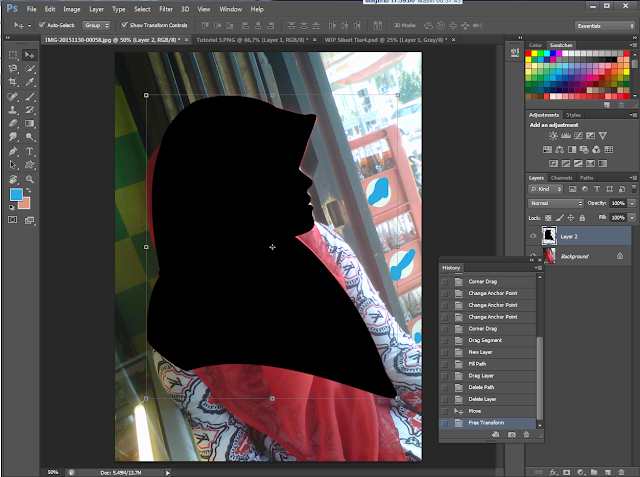Image resolution: width=640 pixels, height=477 pixels.
Task: Select the Custom Shape tool
Action: [x=29, y=165]
